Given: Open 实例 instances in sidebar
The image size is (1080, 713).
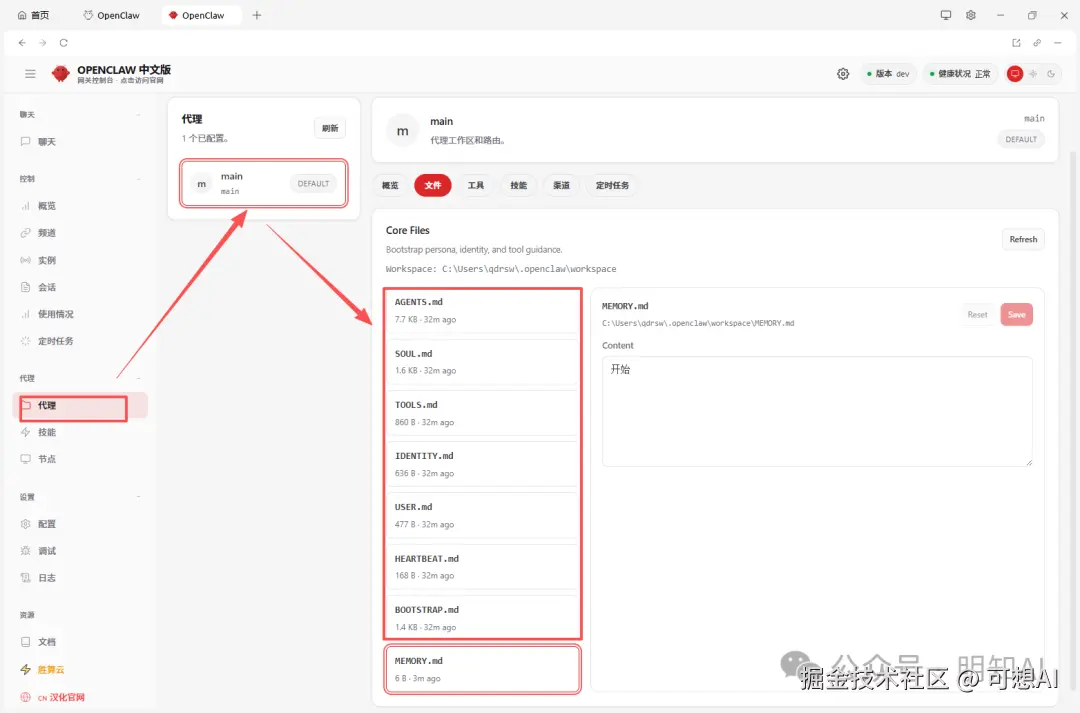Looking at the screenshot, I should (80, 260).
